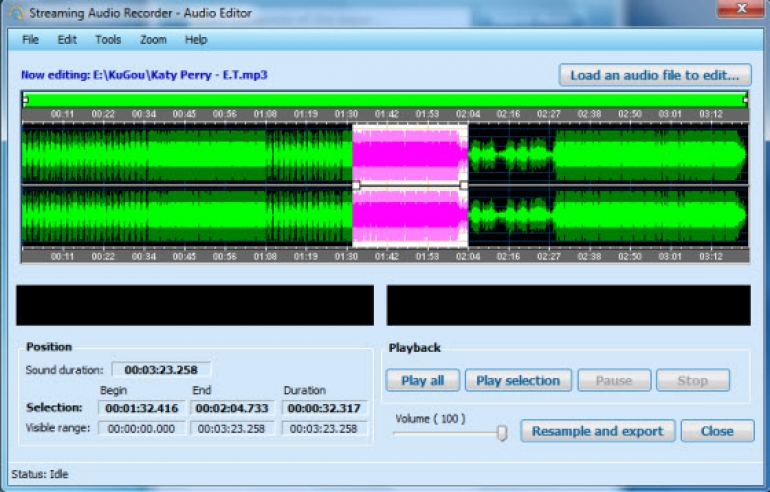This screenshot has height=492, width=770.
Task: Click the Volume slider handle
Action: [502, 433]
